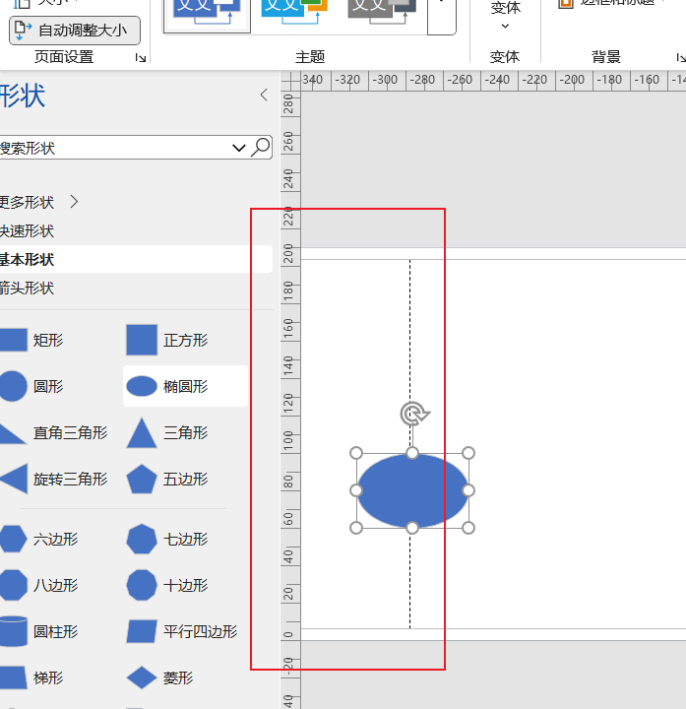The image size is (686, 709).
Task: Select the Octagon (八边形) shape
Action: tap(39, 585)
